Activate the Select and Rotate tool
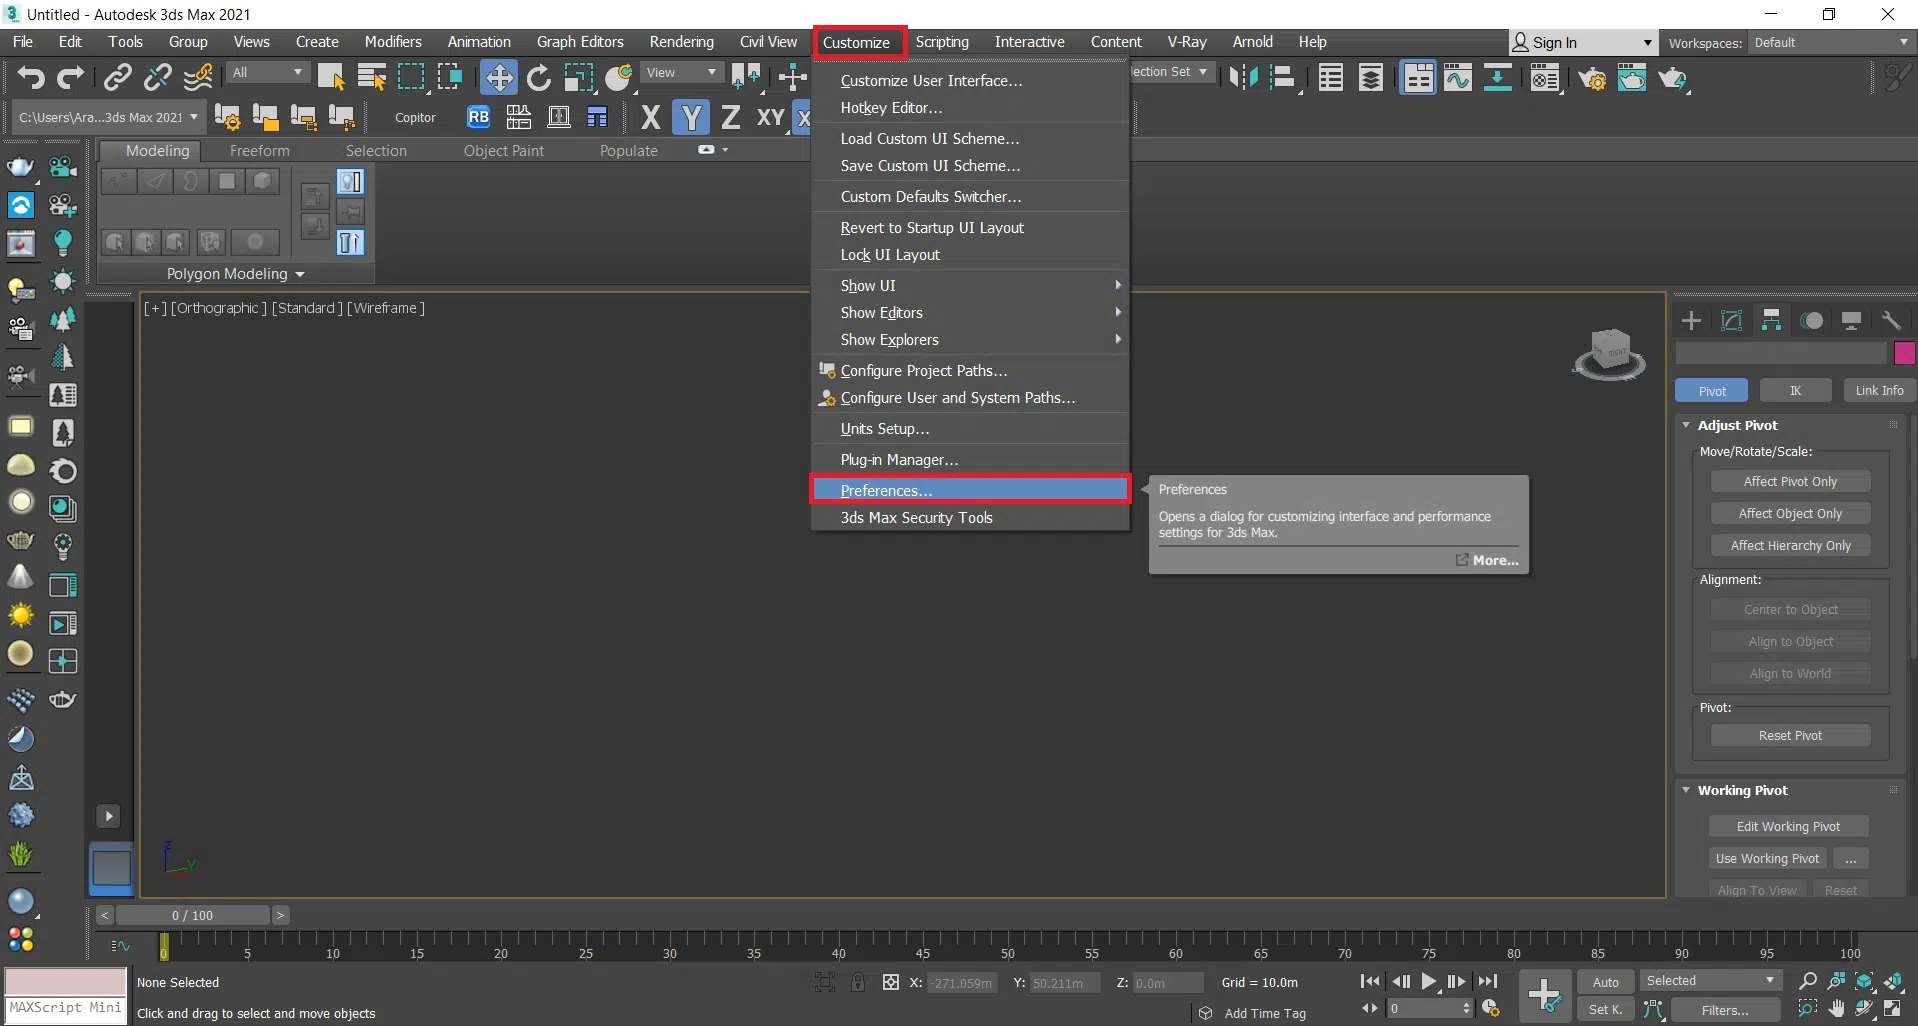 (x=538, y=77)
